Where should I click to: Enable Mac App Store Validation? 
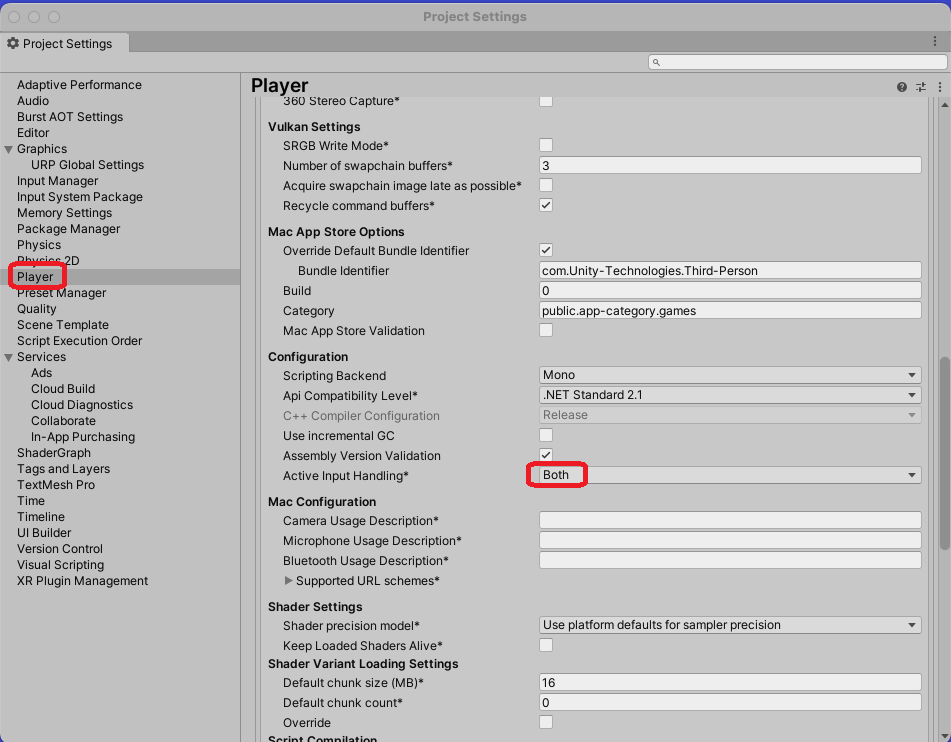click(546, 331)
